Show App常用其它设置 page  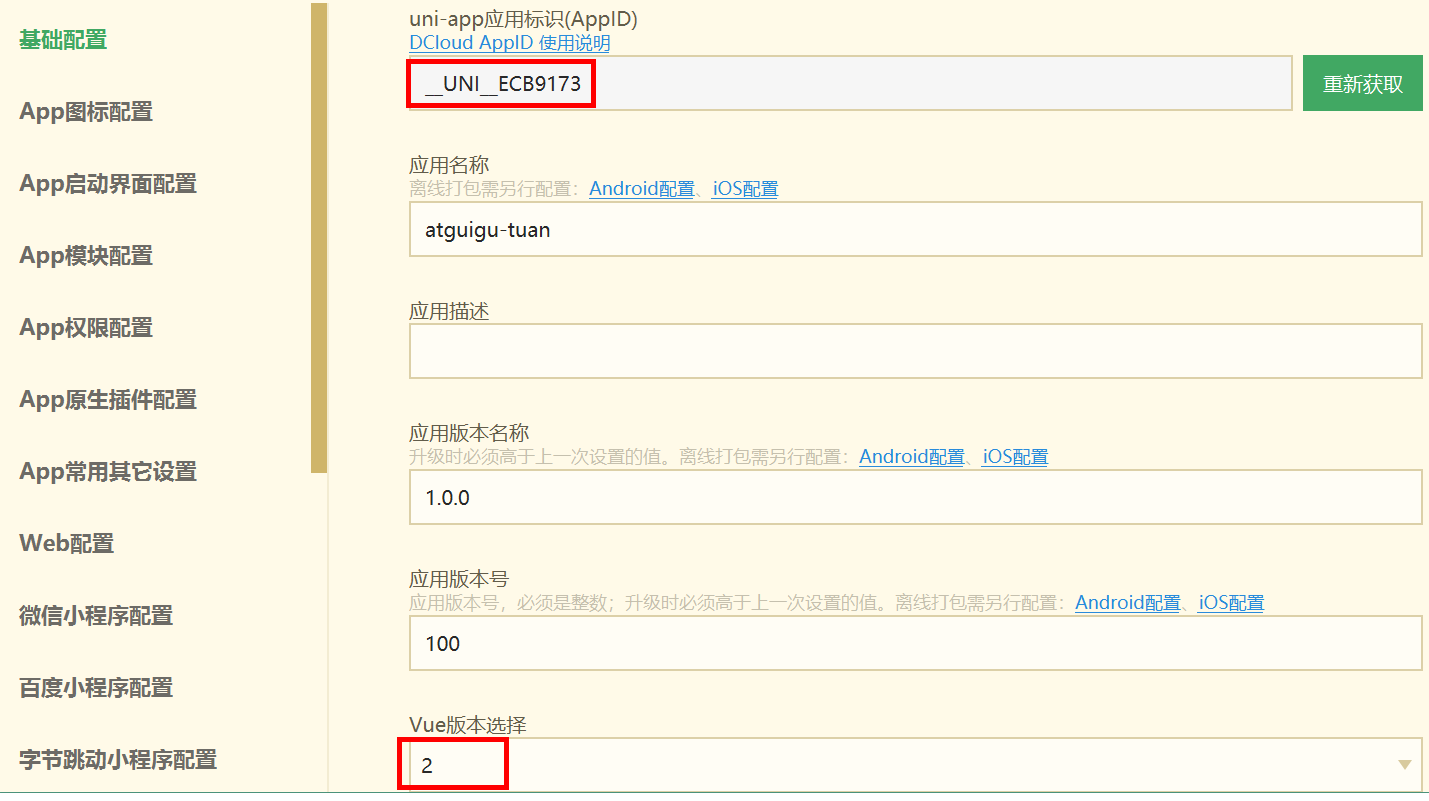point(108,472)
